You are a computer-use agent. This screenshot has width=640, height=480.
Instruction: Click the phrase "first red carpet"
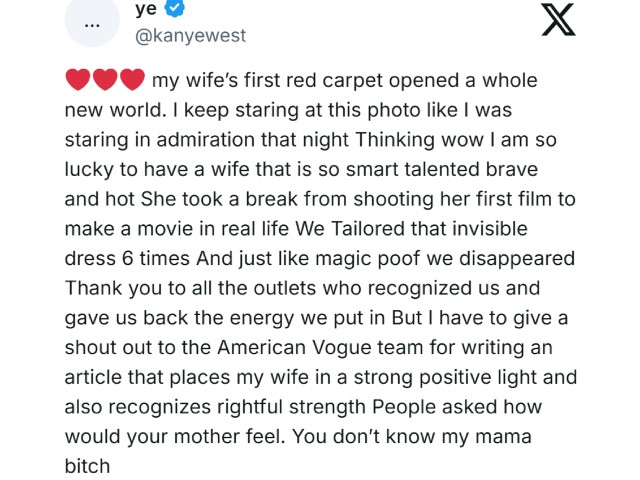[x=313, y=81]
